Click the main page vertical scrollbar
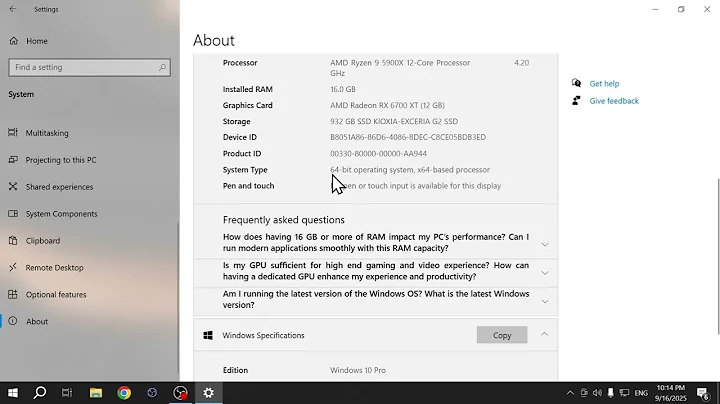 click(718, 256)
